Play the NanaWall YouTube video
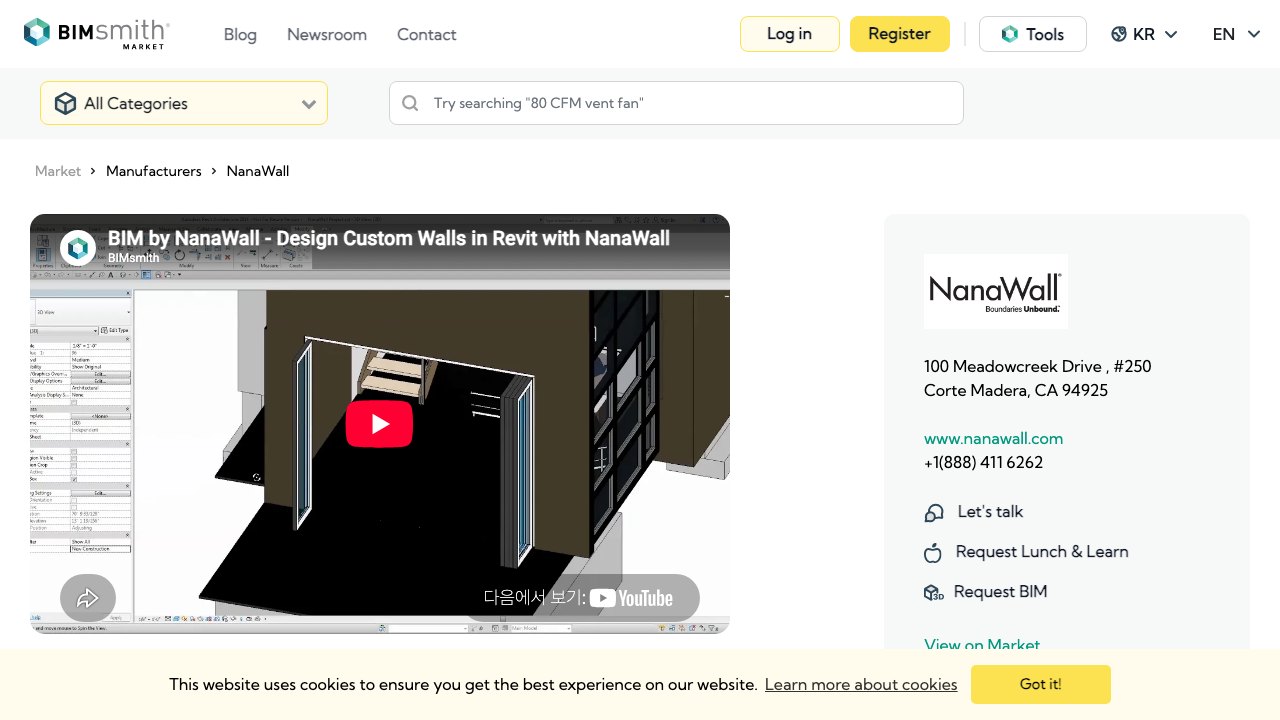Screen dimensions: 1280x720 click(380, 424)
